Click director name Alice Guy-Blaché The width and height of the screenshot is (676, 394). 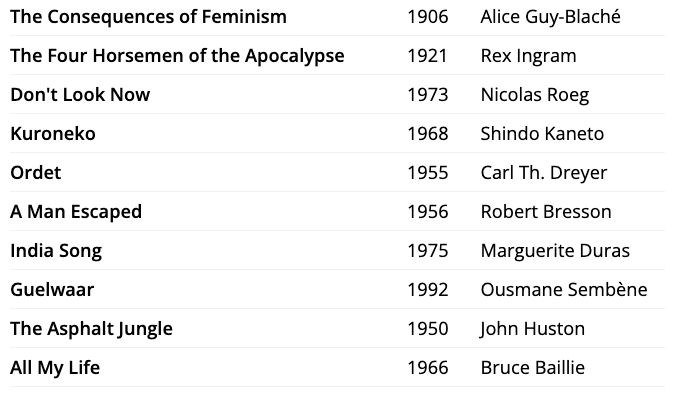click(x=551, y=17)
